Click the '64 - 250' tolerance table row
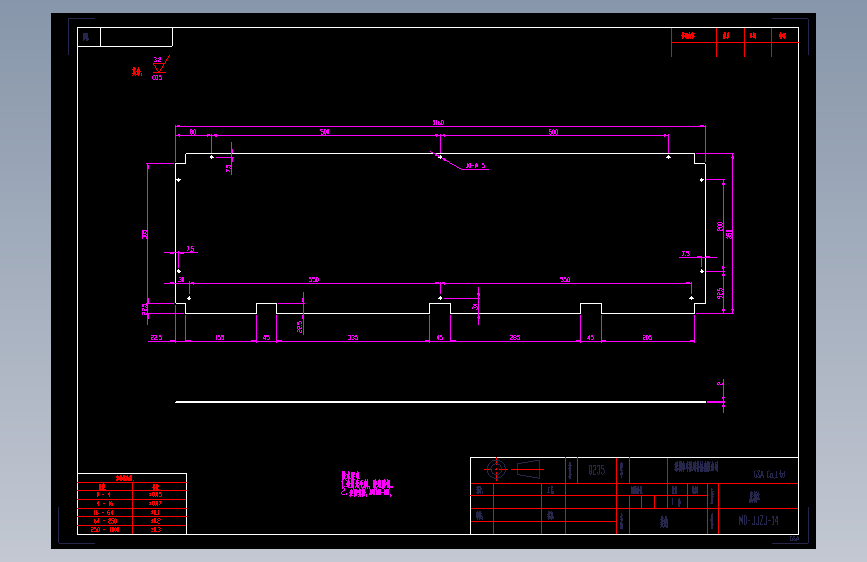This screenshot has width=867, height=562. click(132, 521)
